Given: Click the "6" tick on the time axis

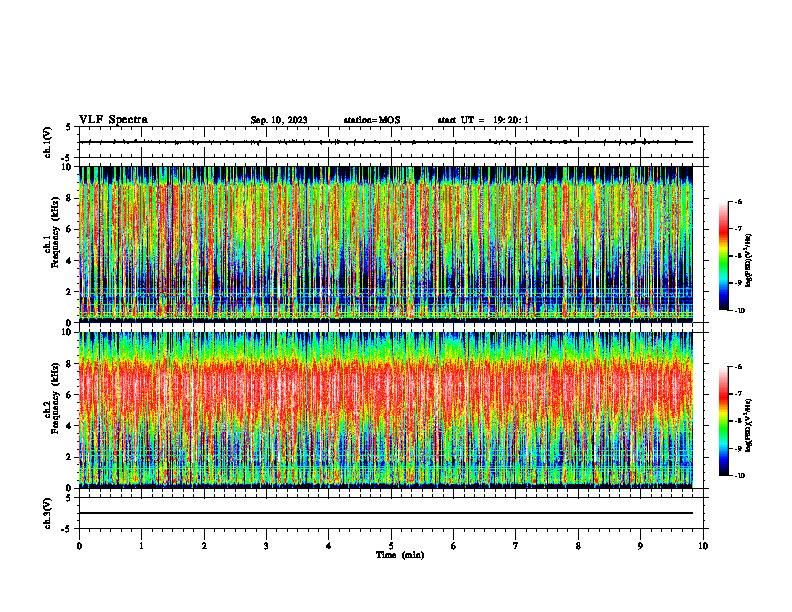Looking at the screenshot, I should (453, 546).
